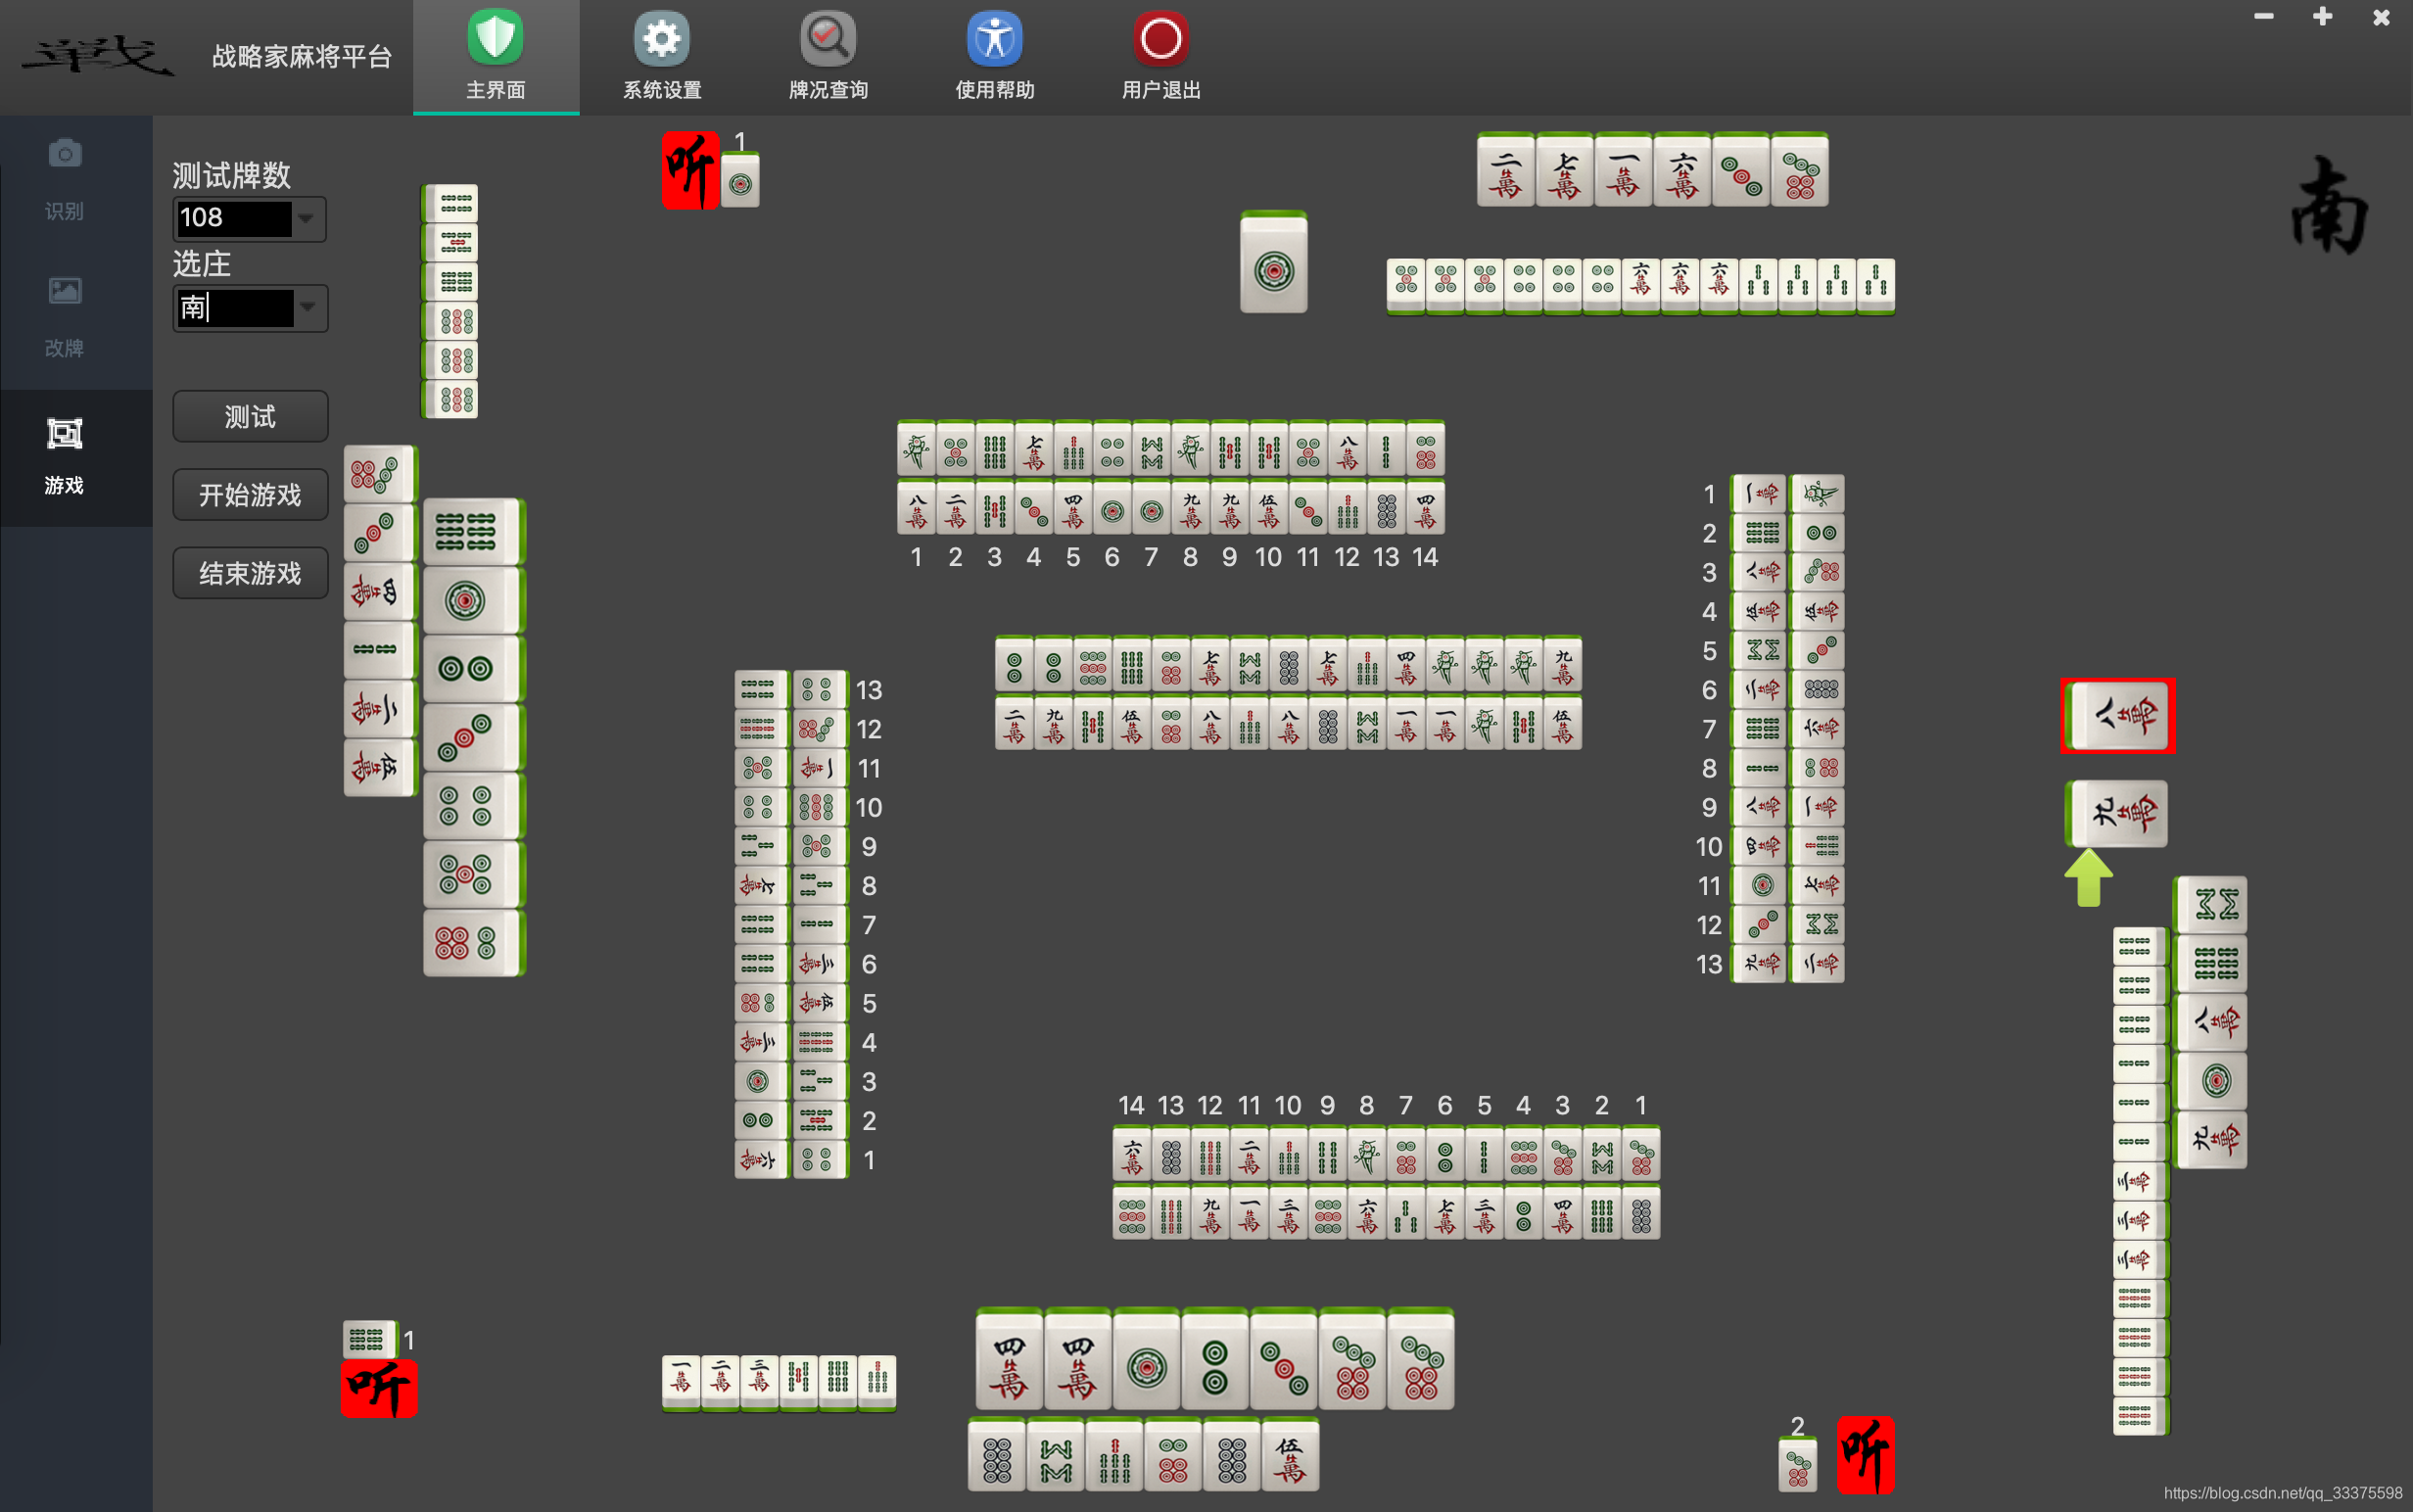
Task: Click the red 听 badge bottom-right
Action: coord(1865,1455)
